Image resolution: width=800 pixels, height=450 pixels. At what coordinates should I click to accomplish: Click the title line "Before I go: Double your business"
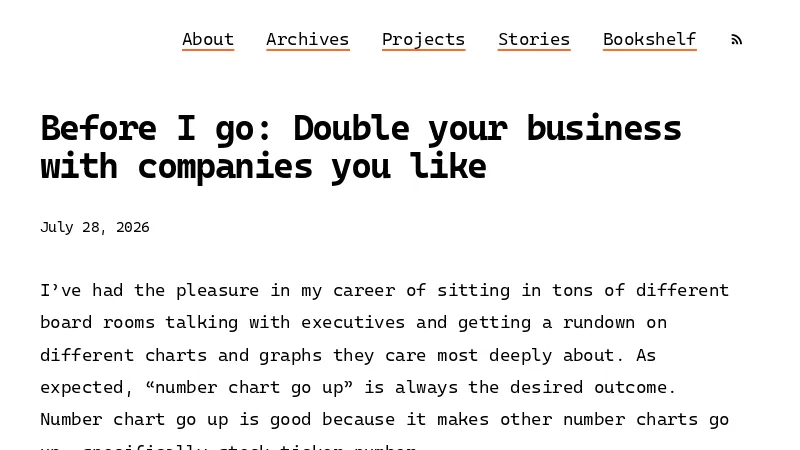pos(361,129)
